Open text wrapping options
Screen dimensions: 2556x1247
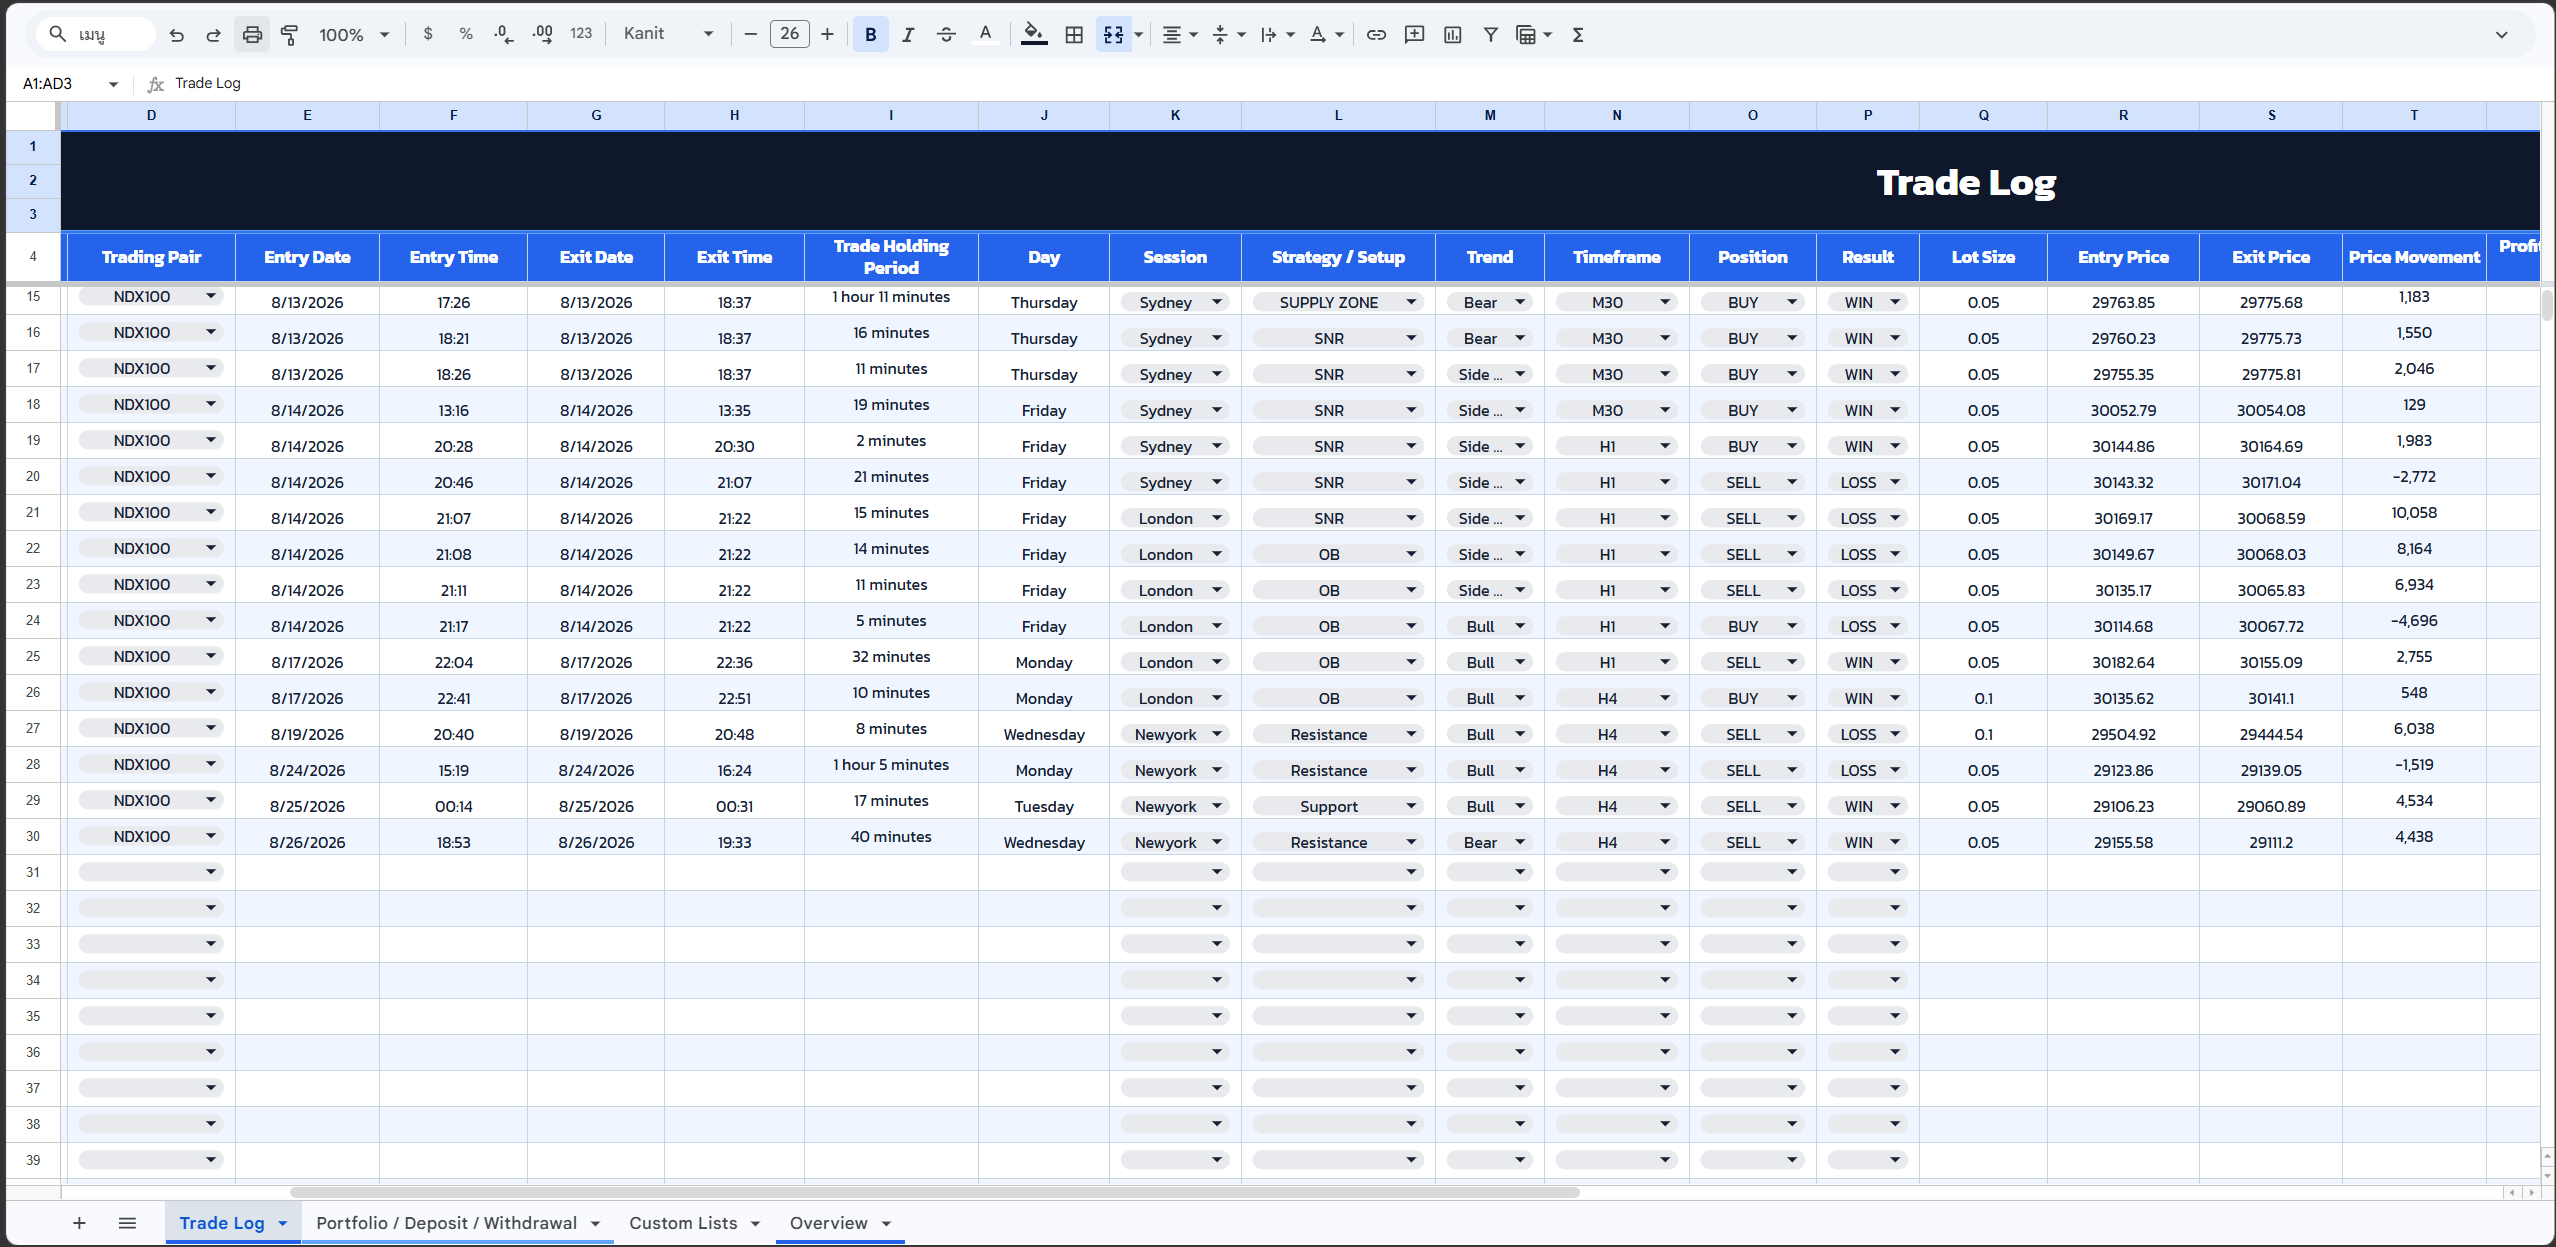pyautogui.click(x=1277, y=35)
